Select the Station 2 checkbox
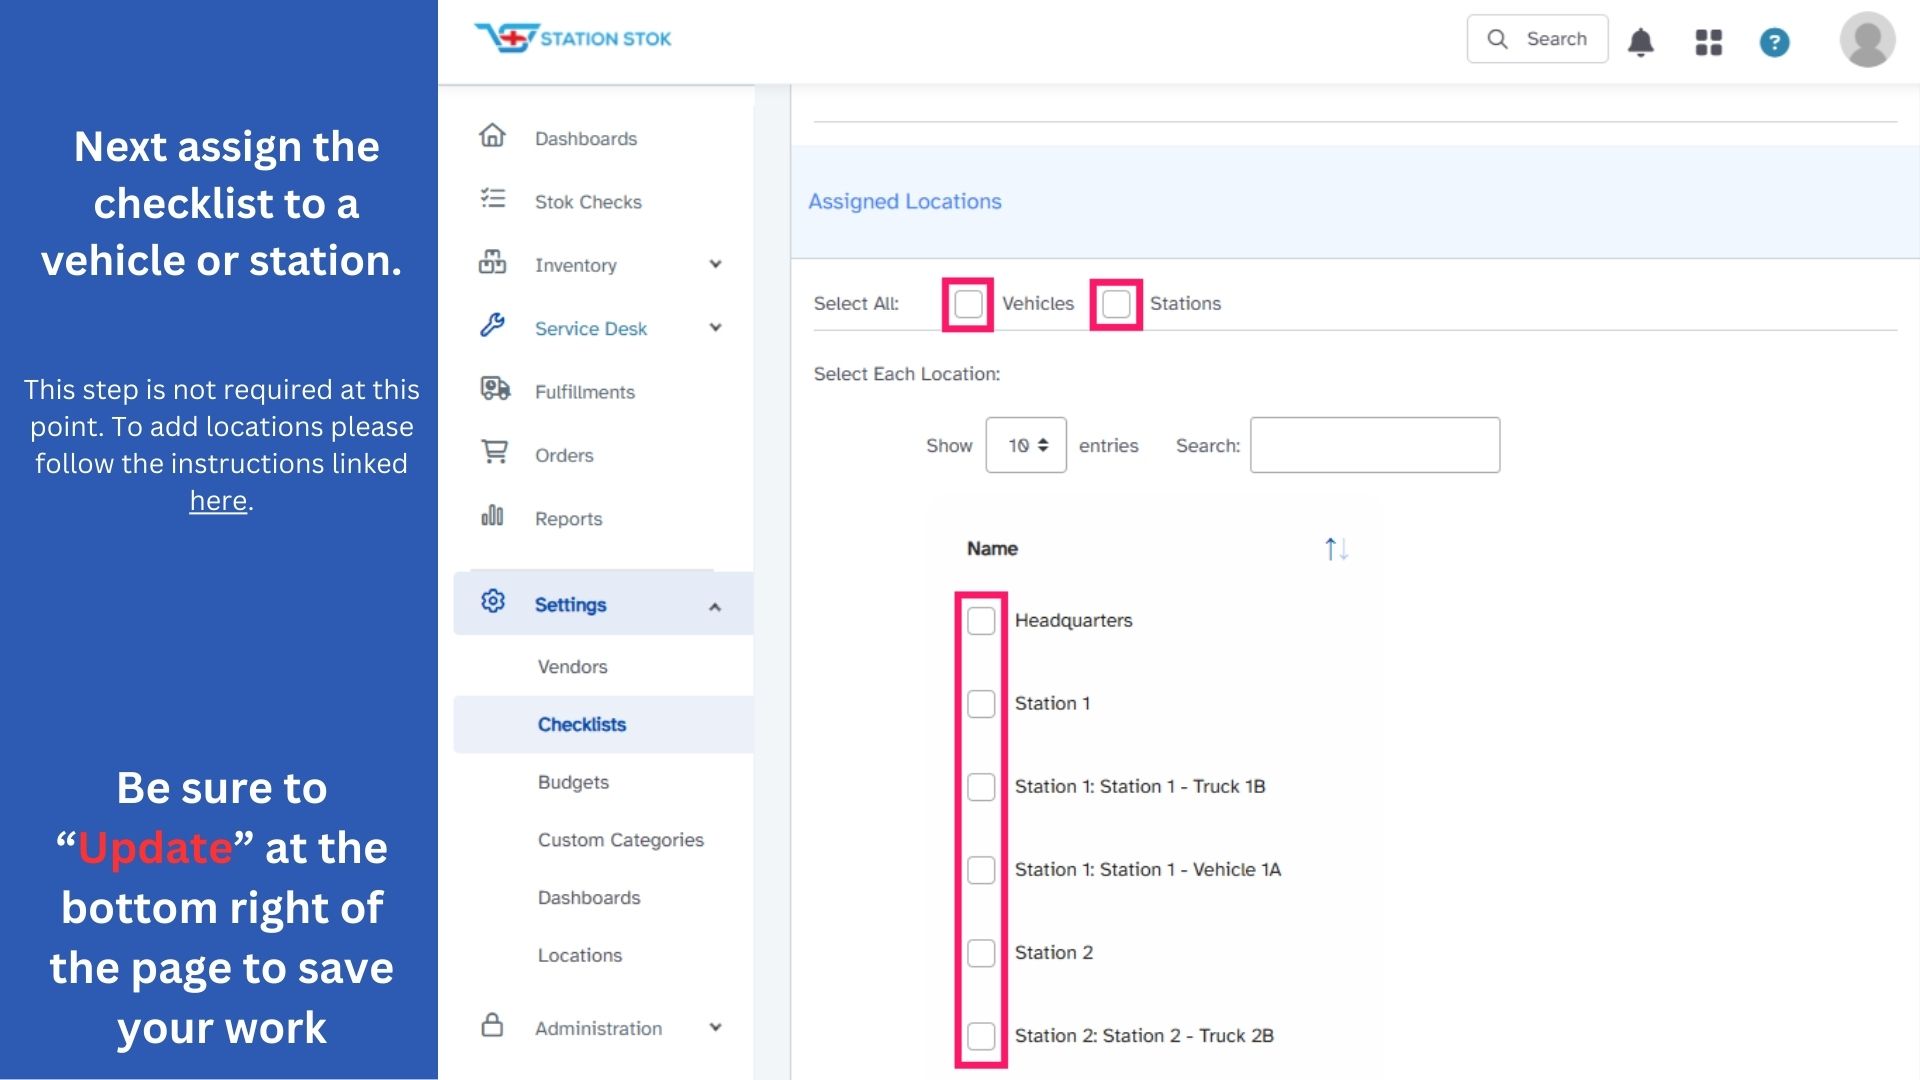The height and width of the screenshot is (1080, 1920). (981, 953)
